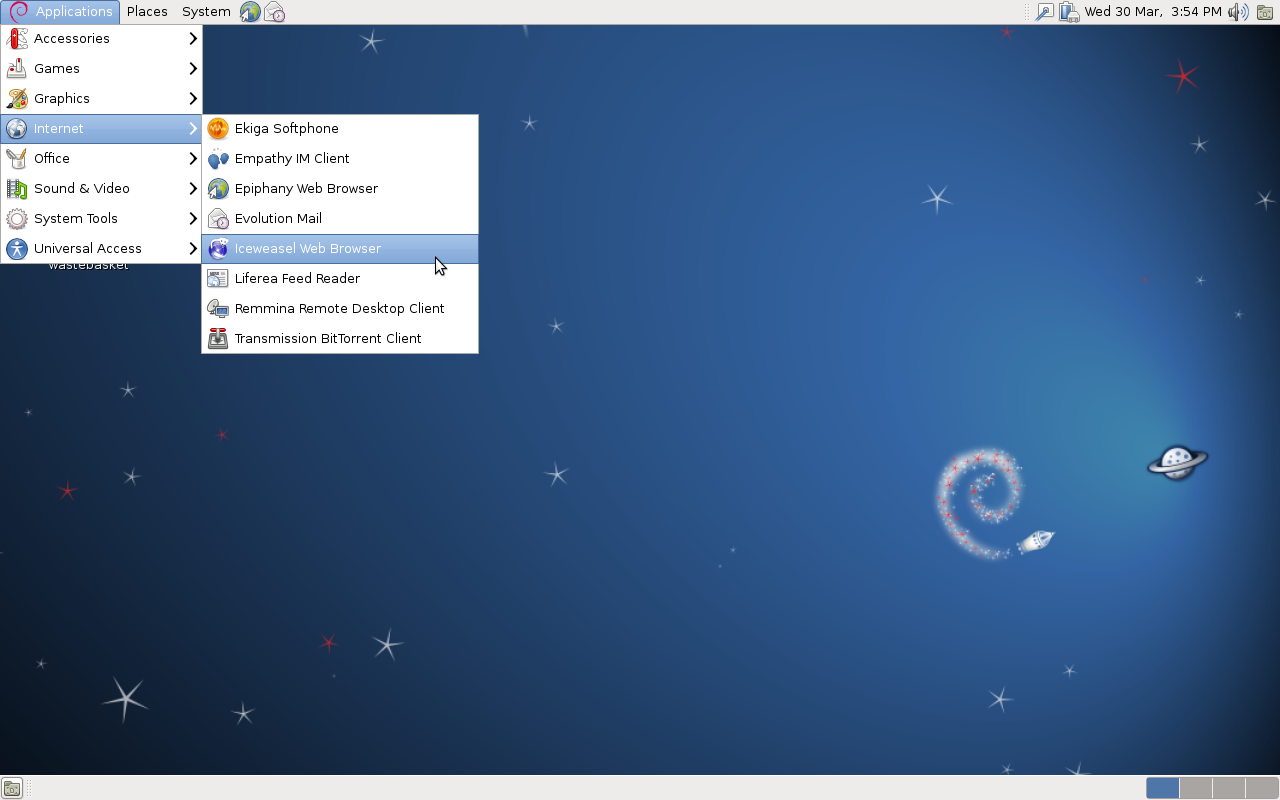Click the battery power status icon

[x=1069, y=12]
